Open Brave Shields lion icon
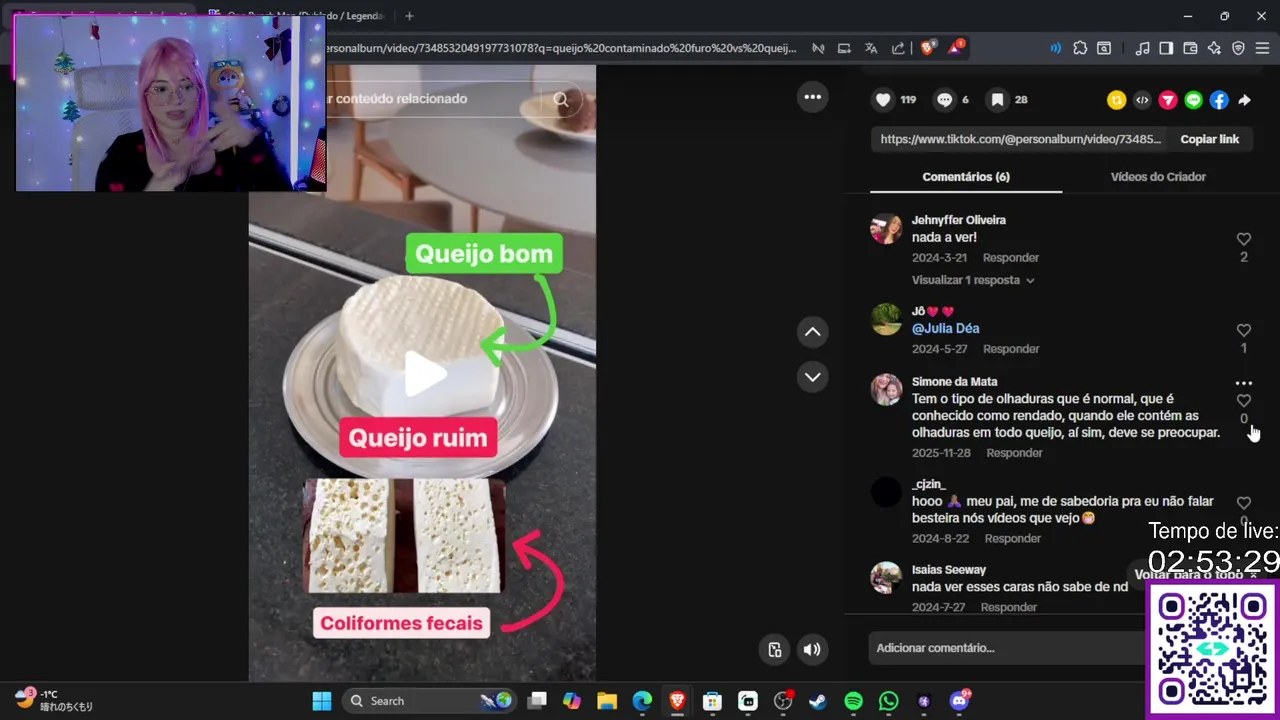1280x720 pixels. tap(928, 48)
